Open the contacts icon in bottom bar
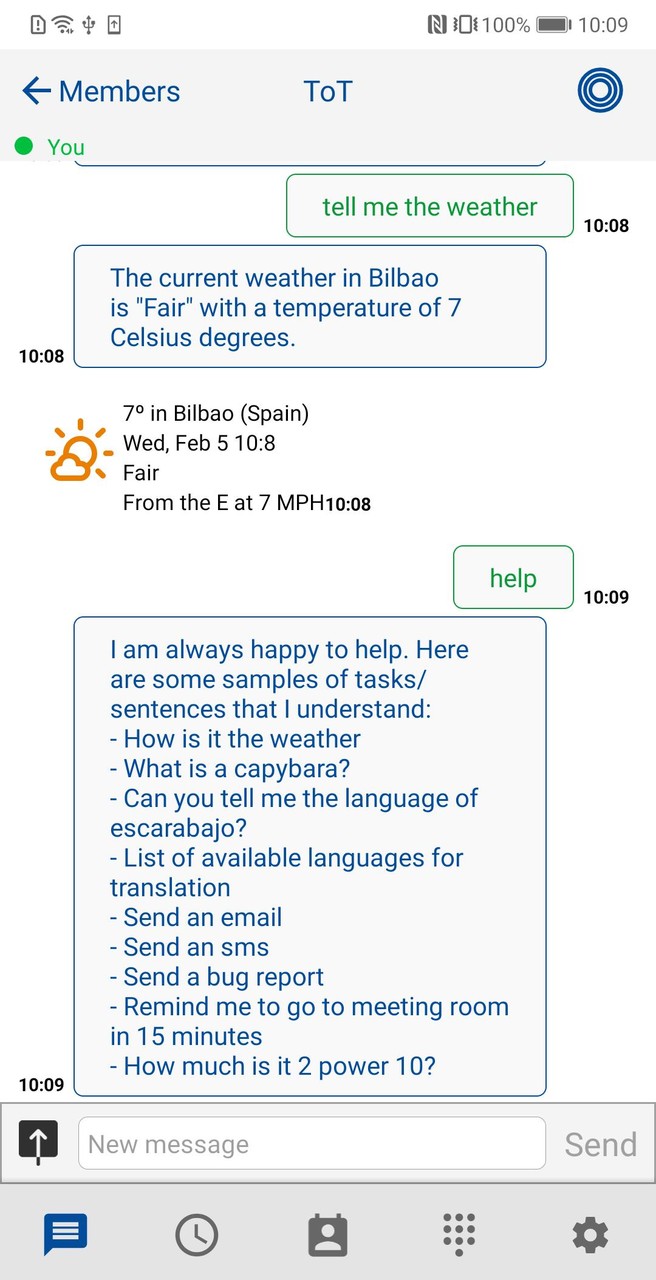The width and height of the screenshot is (656, 1280). tap(328, 1234)
